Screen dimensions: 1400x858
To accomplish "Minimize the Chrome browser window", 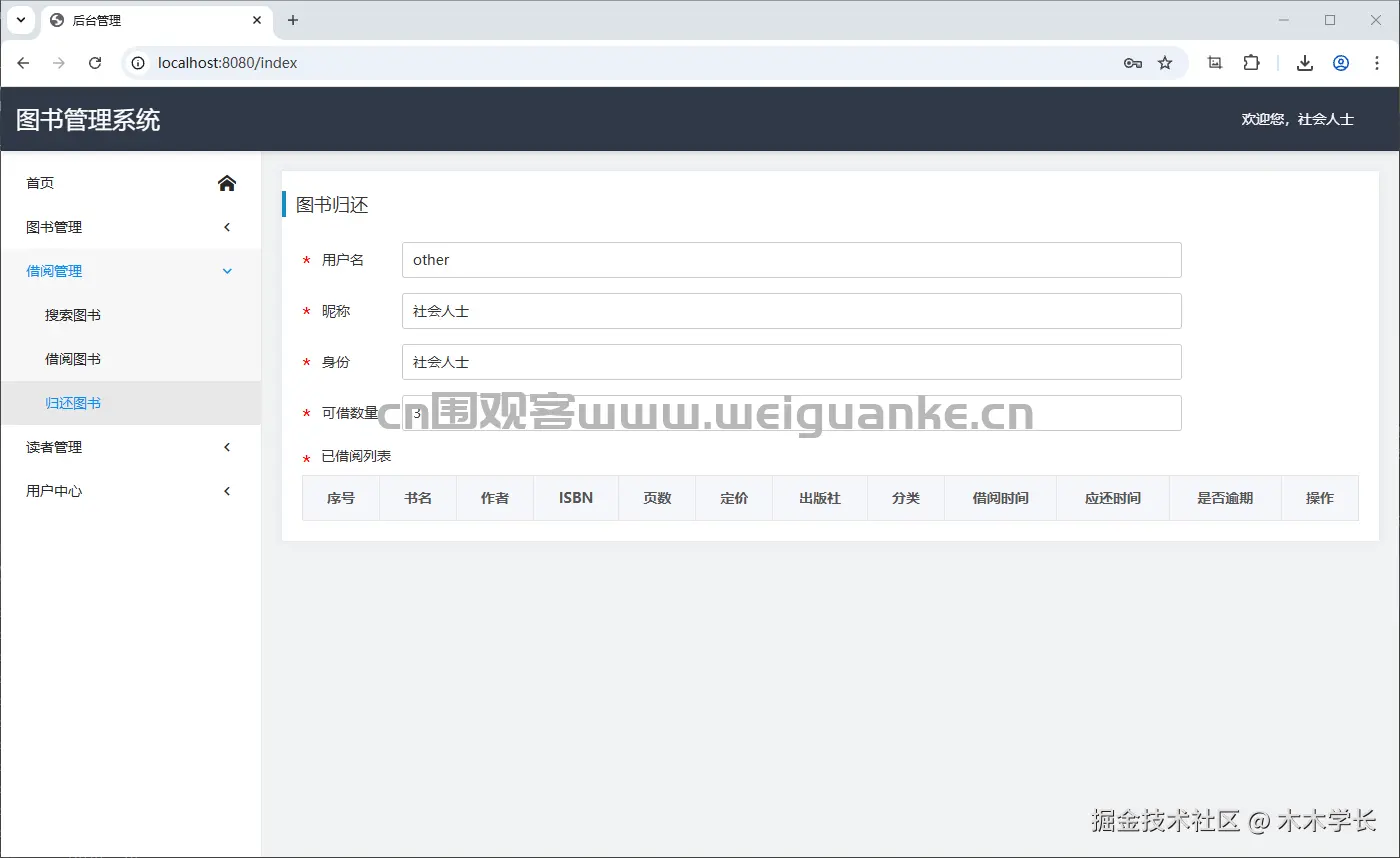I will pyautogui.click(x=1284, y=20).
